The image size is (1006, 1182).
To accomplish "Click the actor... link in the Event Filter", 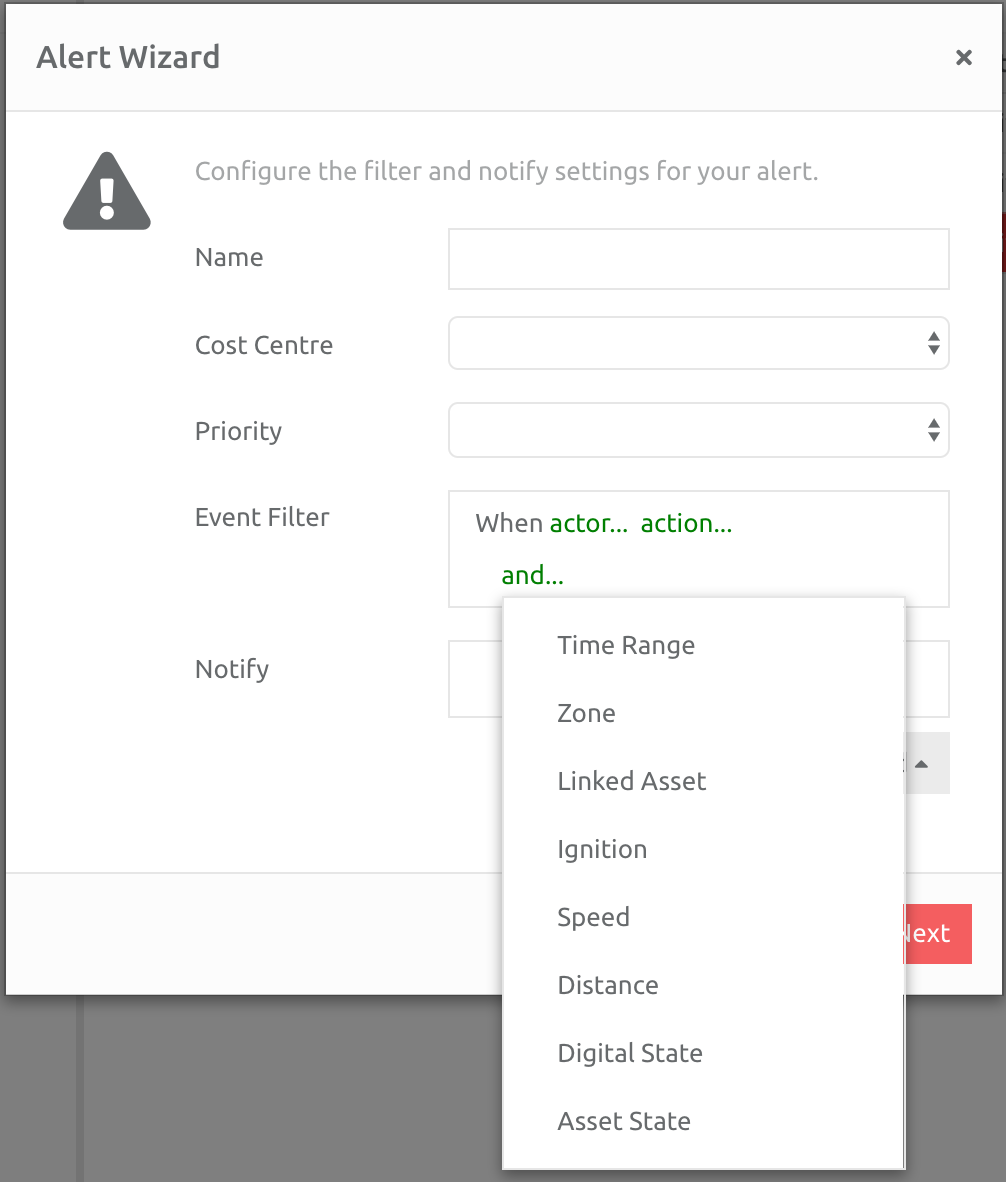I will [x=588, y=523].
